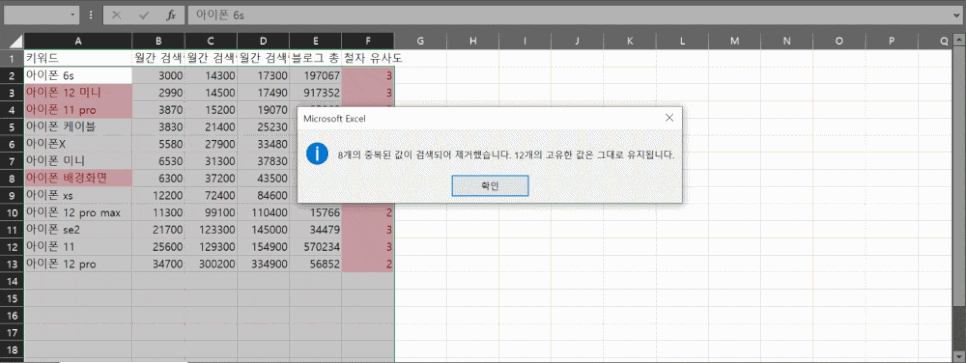The image size is (966, 363).
Task: Select the cell with value 12200
Action: [158, 195]
